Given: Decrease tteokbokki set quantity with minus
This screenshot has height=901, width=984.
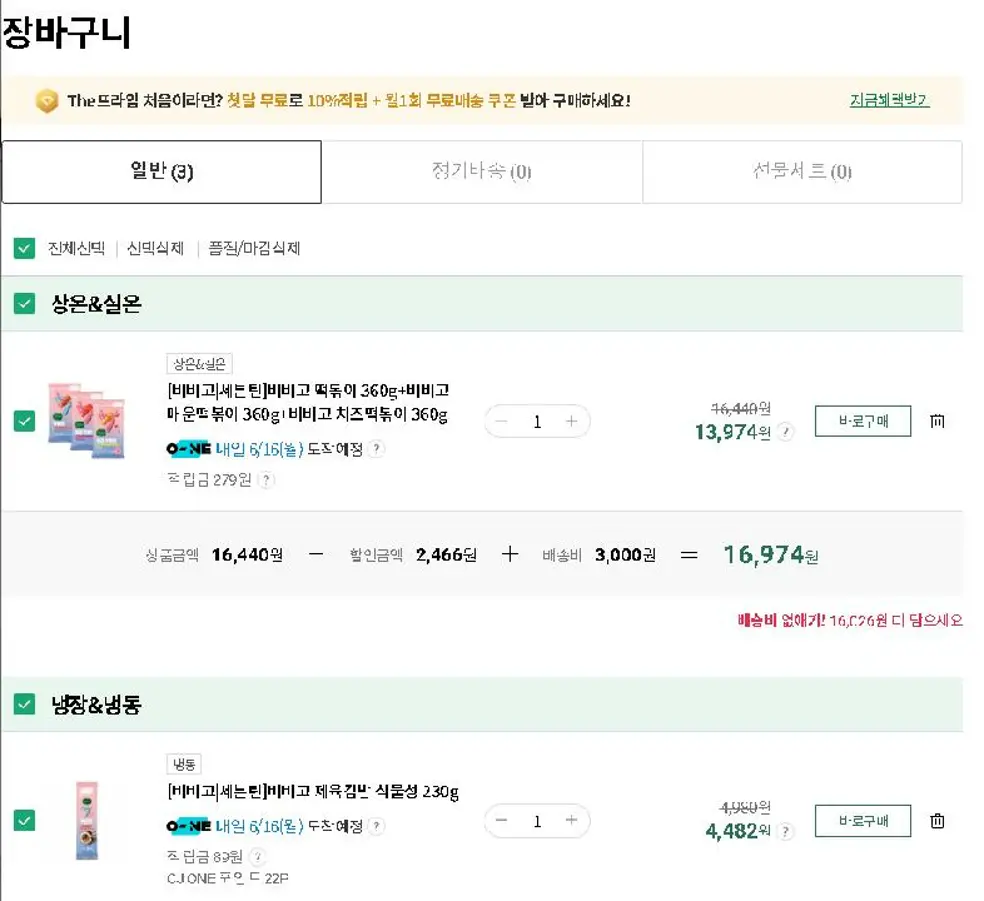Looking at the screenshot, I should click(x=502, y=421).
